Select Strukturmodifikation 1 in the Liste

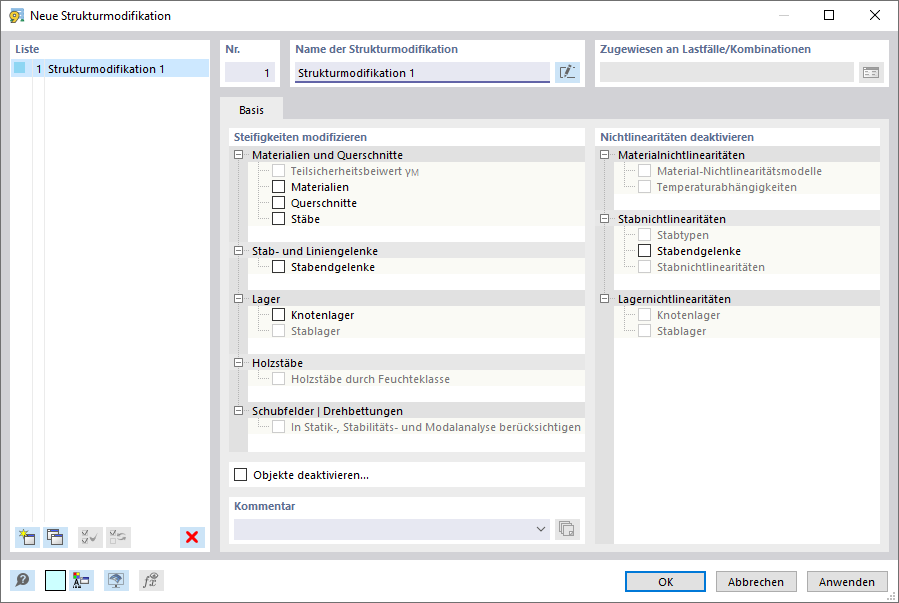[x=110, y=69]
